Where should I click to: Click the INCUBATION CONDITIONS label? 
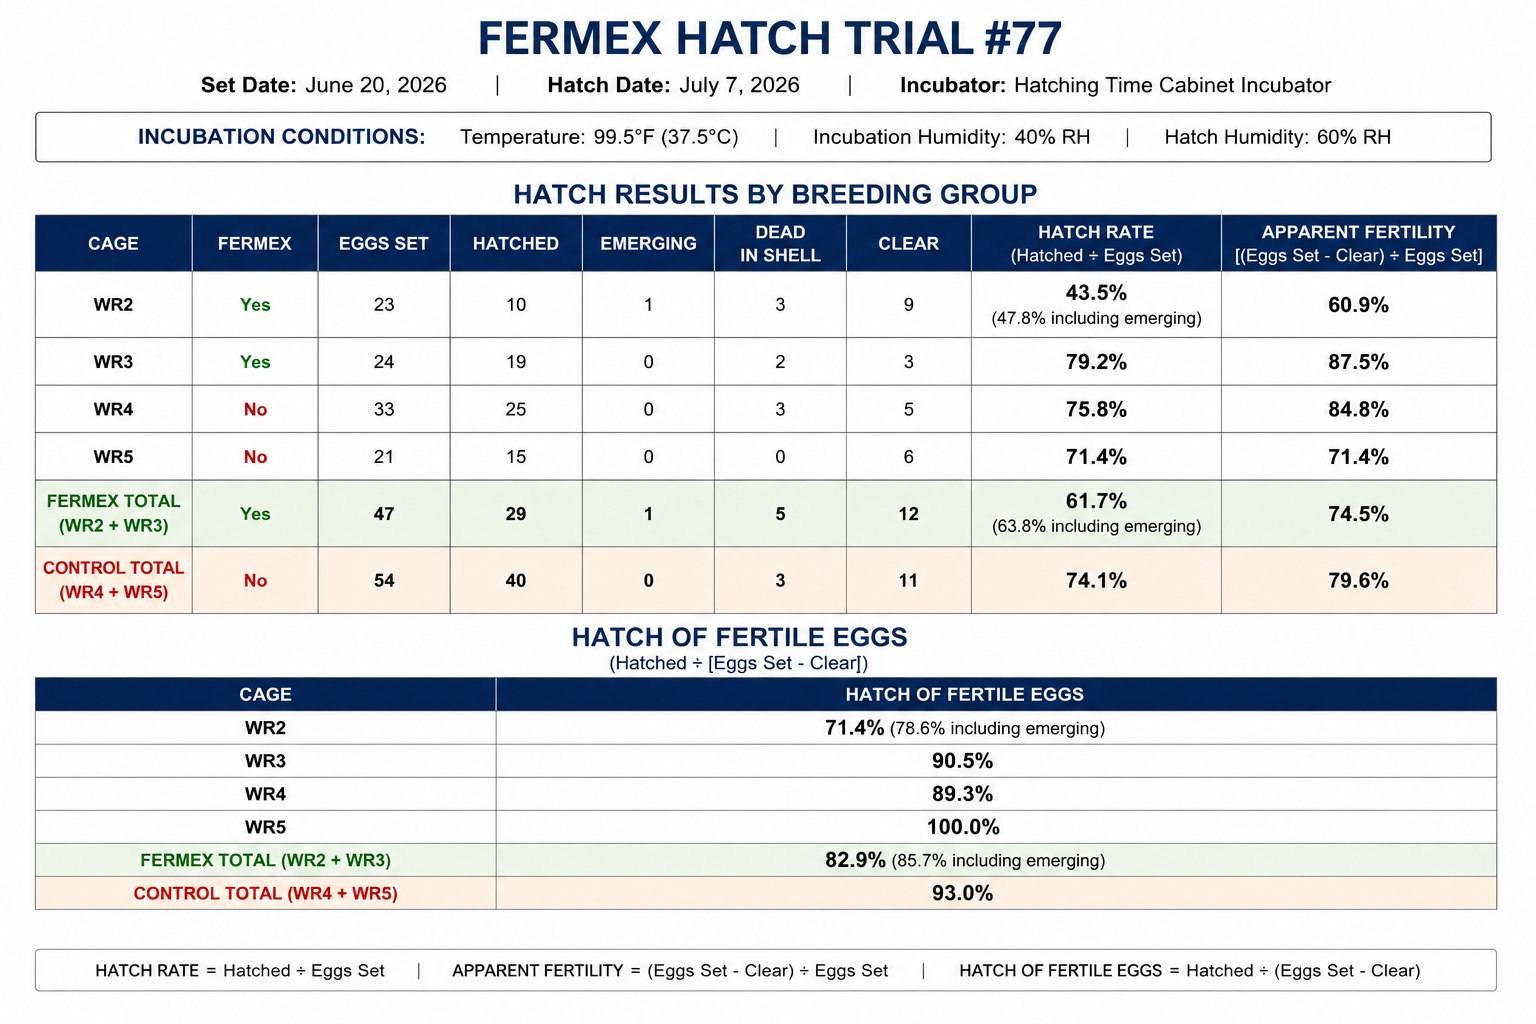pyautogui.click(x=282, y=137)
